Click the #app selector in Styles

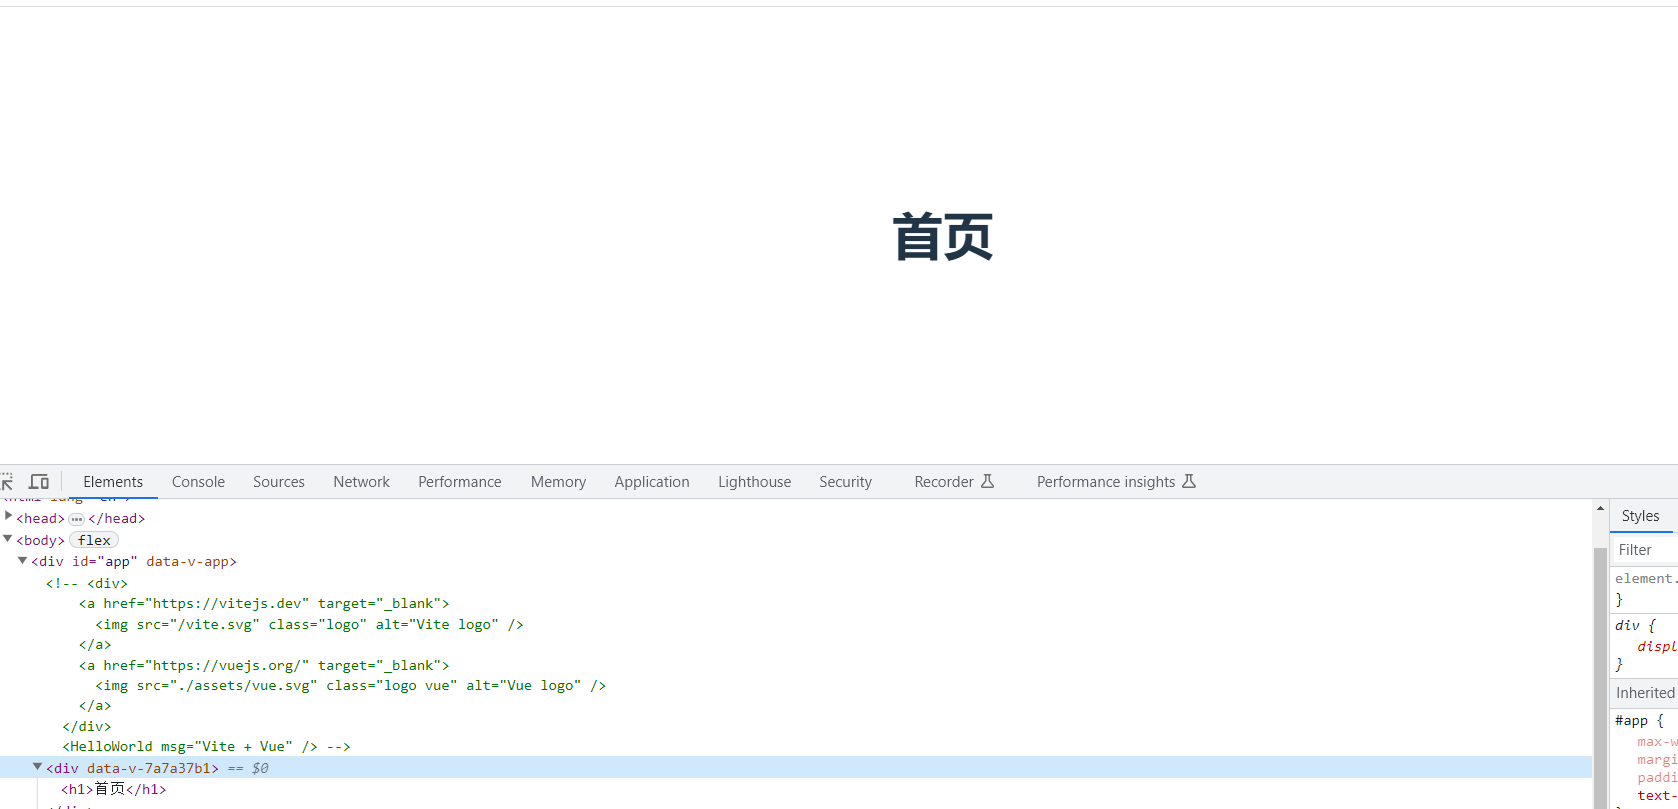point(1631,720)
